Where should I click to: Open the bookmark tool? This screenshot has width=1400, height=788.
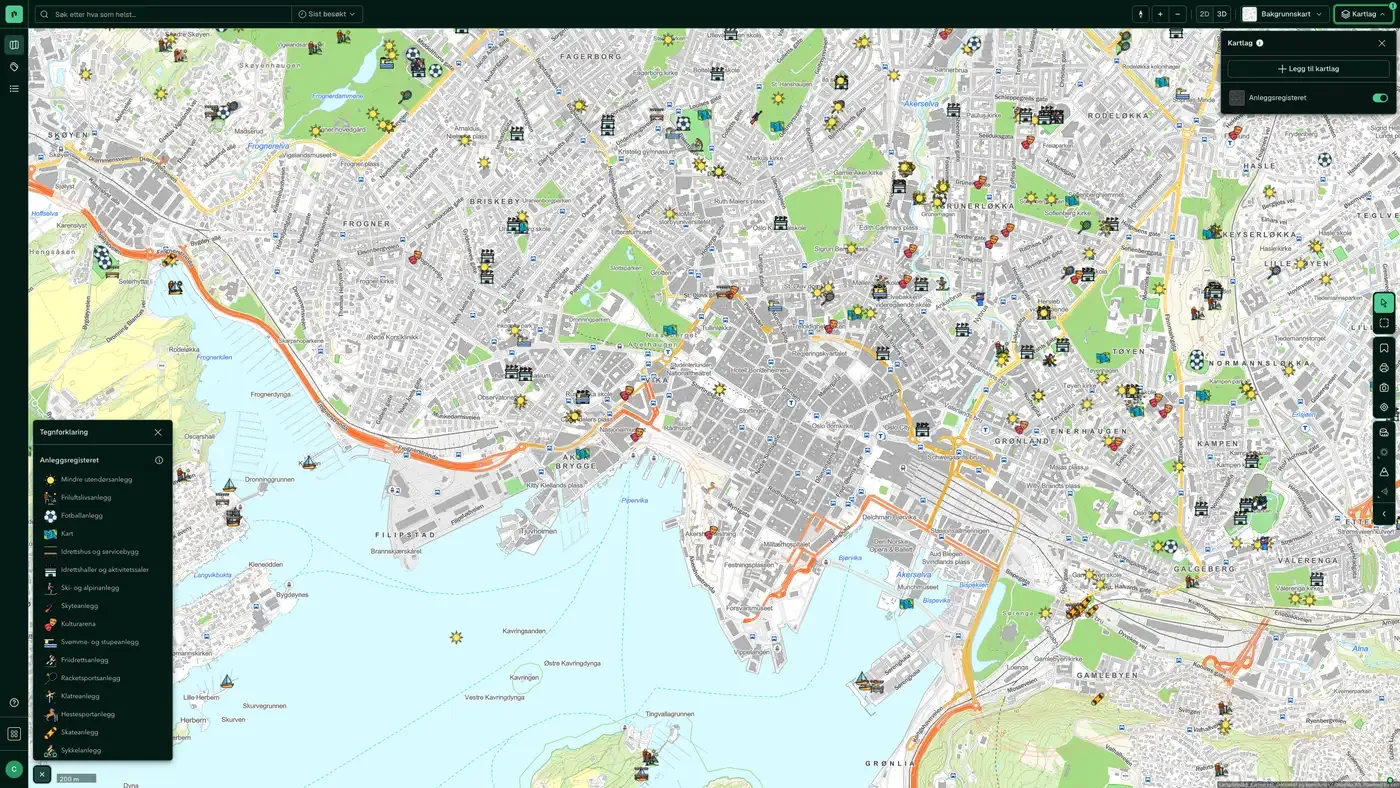[x=1384, y=348]
